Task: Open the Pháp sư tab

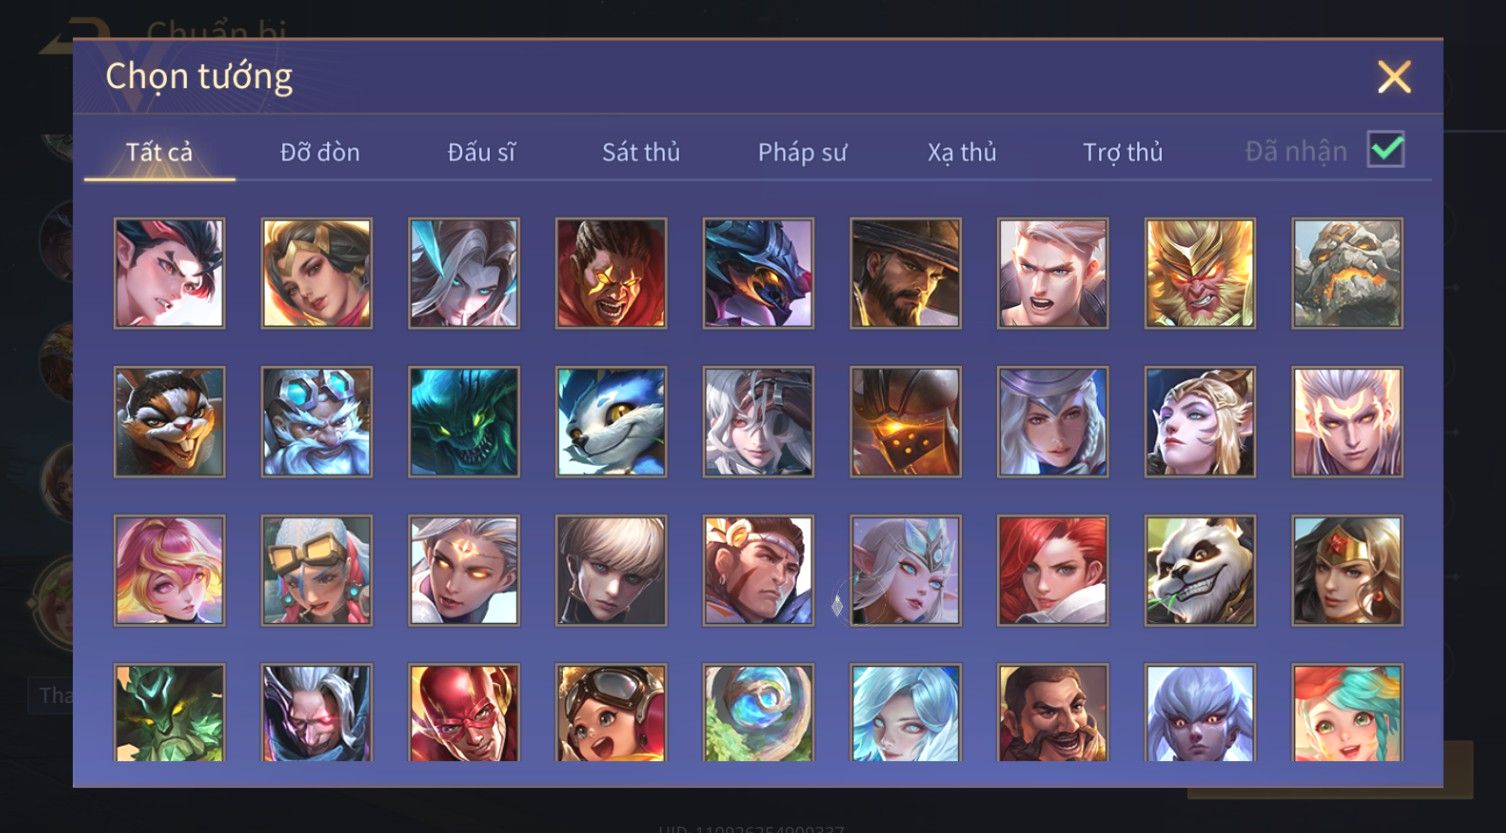Action: click(x=802, y=152)
